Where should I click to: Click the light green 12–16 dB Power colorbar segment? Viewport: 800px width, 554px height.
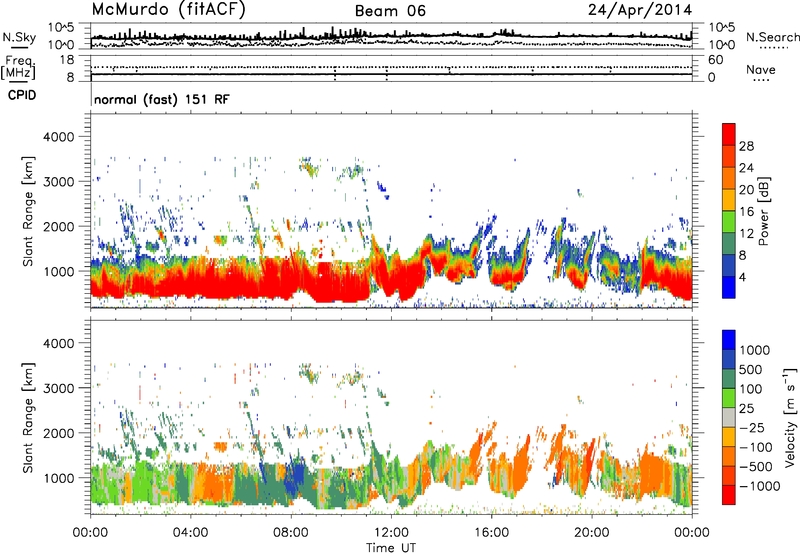729,221
